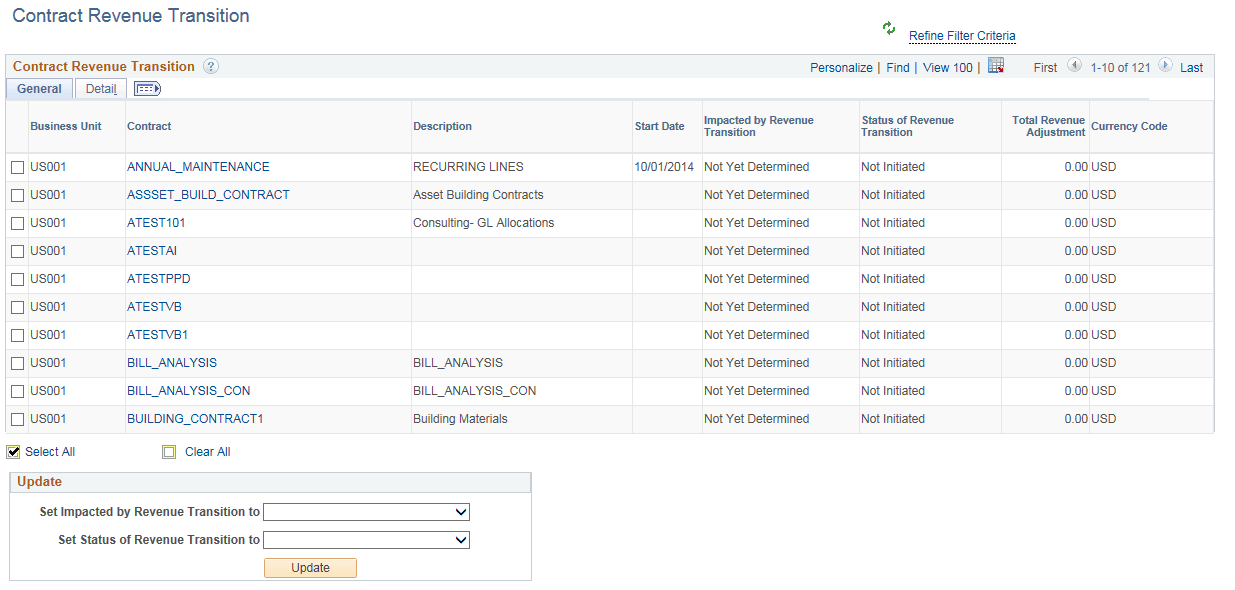Show all columns using icon beside Detail tab
This screenshot has height=590, width=1235.
[147, 89]
